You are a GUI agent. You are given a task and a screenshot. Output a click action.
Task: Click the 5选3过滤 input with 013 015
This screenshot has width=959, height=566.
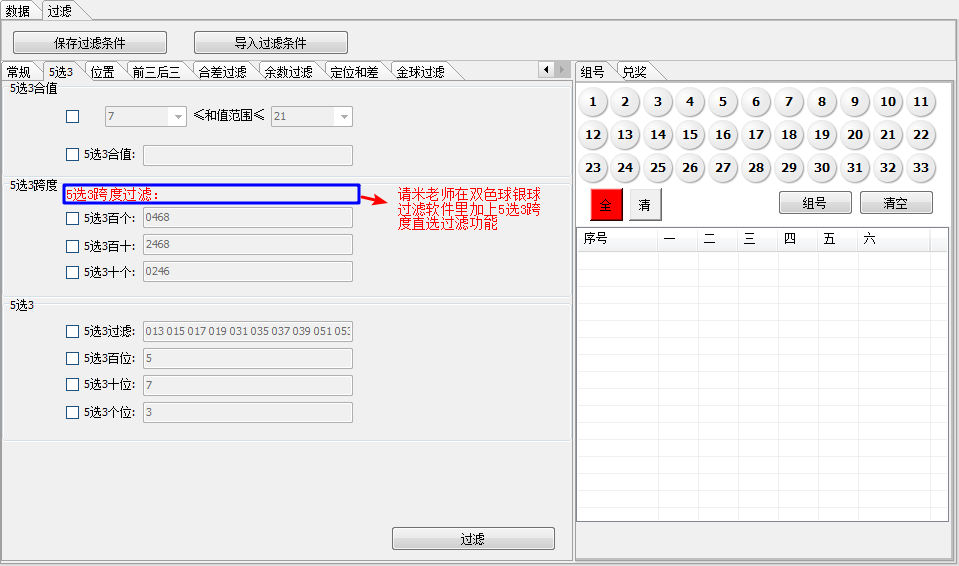pos(248,332)
